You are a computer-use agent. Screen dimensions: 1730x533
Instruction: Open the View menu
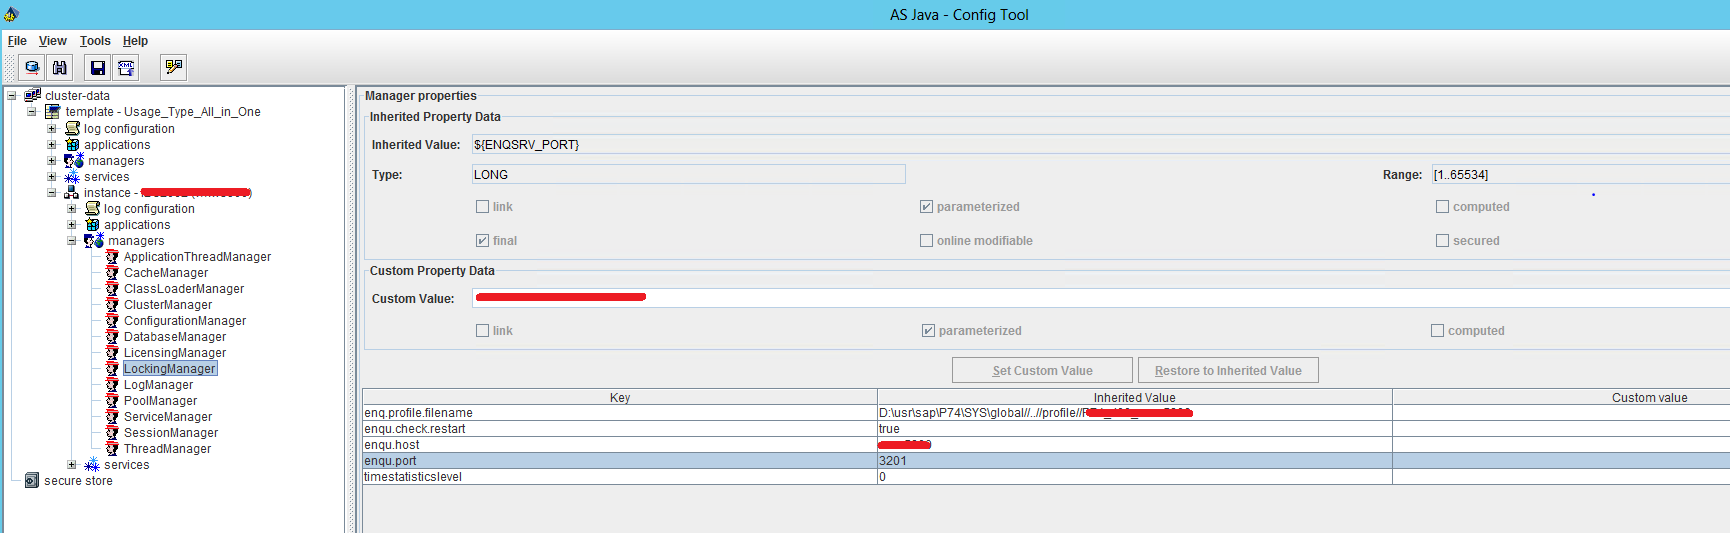[x=53, y=41]
